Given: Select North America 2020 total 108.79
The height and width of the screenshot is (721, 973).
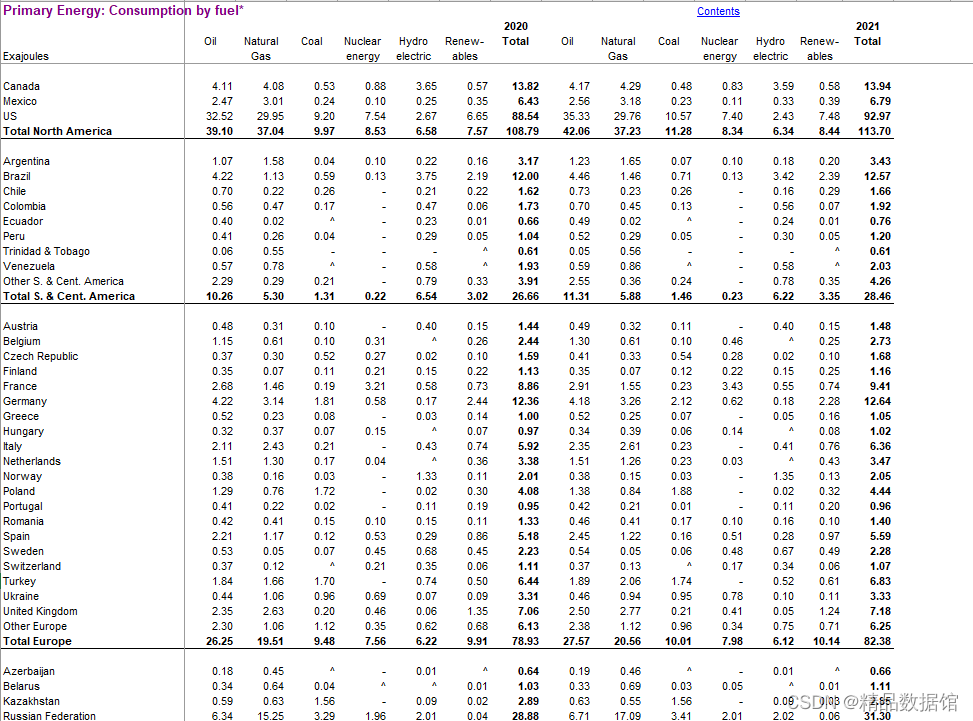Looking at the screenshot, I should (x=522, y=131).
